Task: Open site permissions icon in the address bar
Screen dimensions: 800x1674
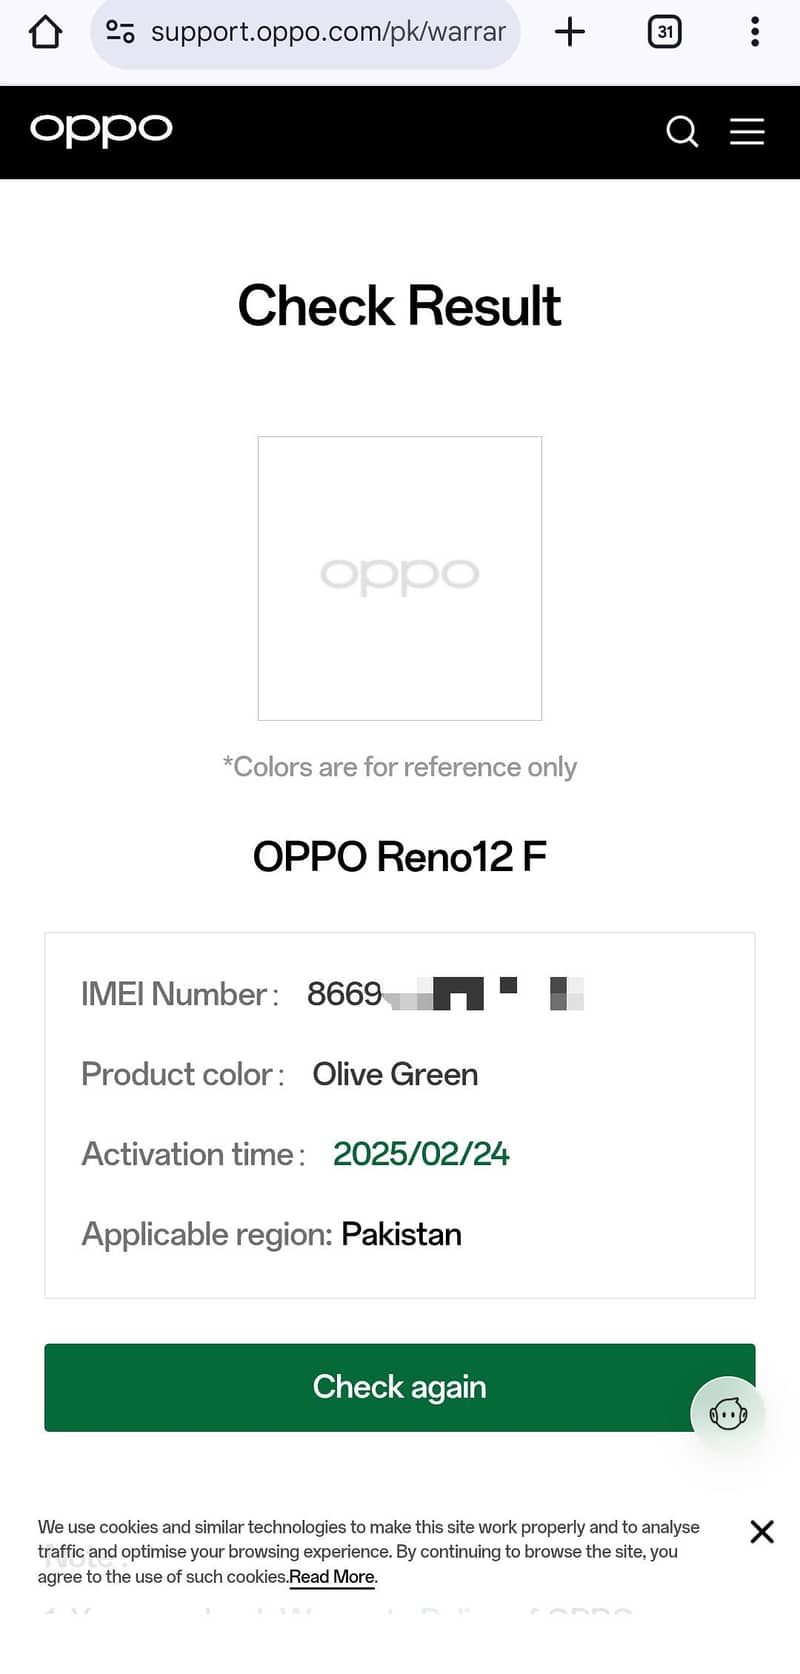Action: point(119,31)
